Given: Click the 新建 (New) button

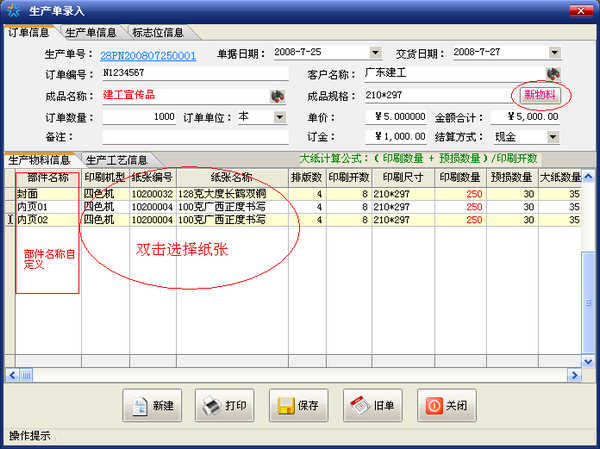Looking at the screenshot, I should click(x=154, y=406).
